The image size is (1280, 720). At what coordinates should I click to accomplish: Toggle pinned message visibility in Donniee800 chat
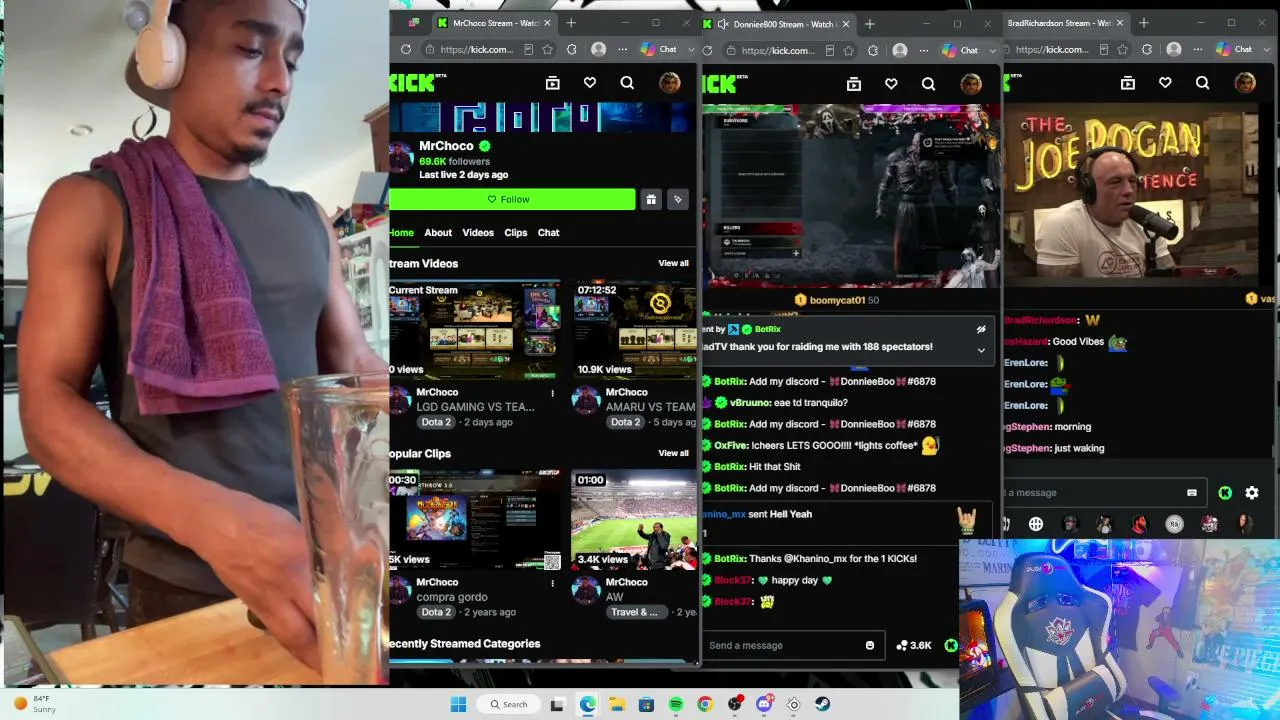[x=981, y=329]
